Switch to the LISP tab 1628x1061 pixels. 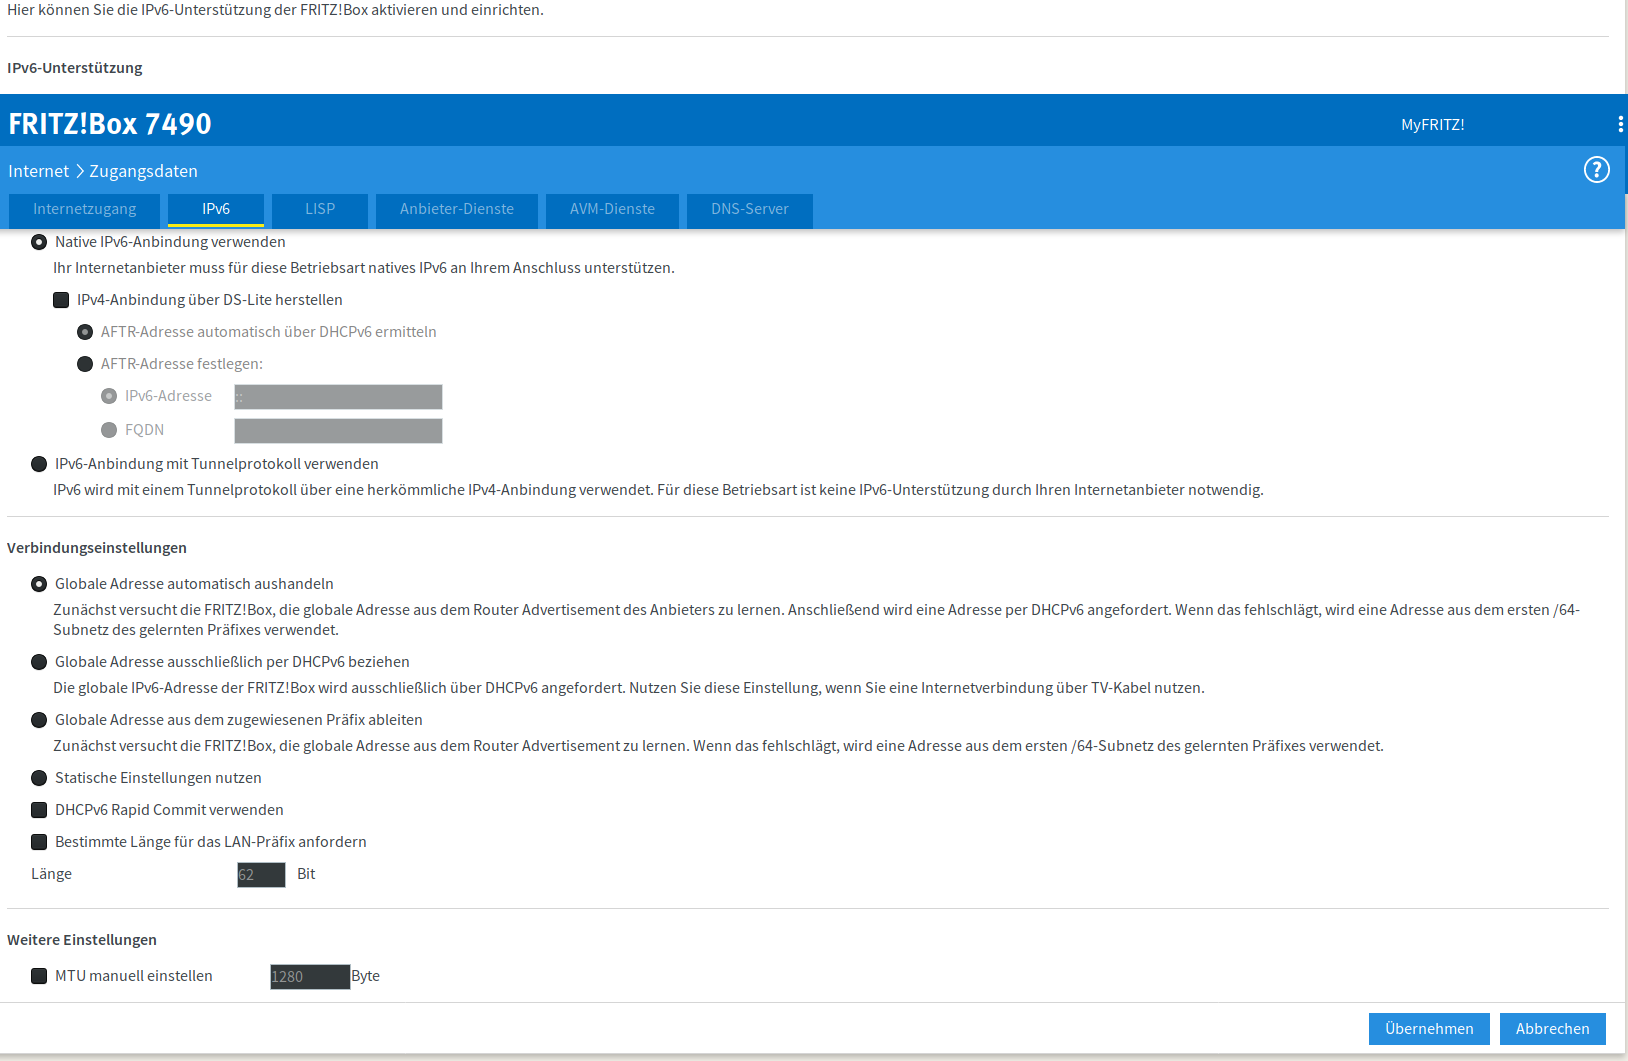320,210
